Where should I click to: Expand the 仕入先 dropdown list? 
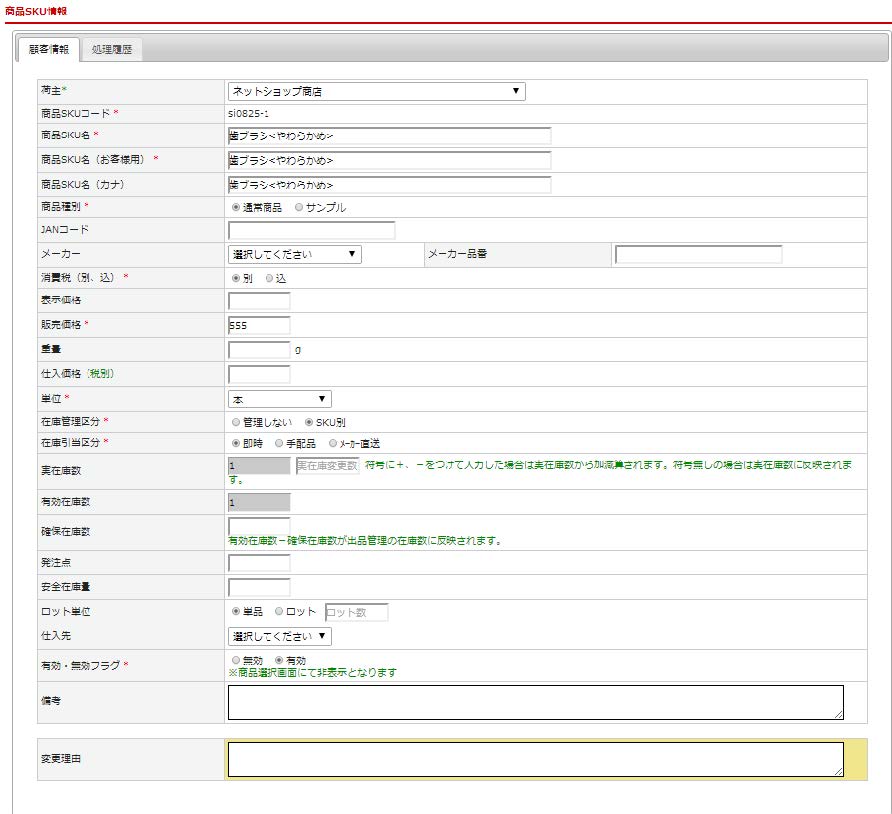click(x=279, y=636)
